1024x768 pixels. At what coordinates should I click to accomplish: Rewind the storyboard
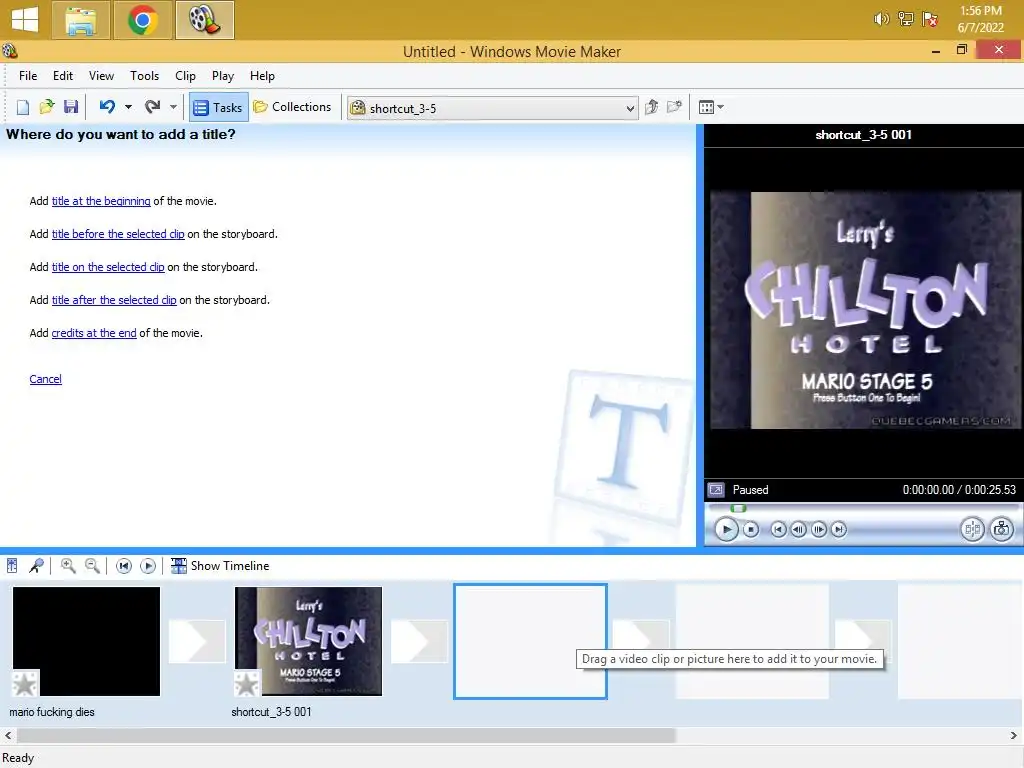123,566
